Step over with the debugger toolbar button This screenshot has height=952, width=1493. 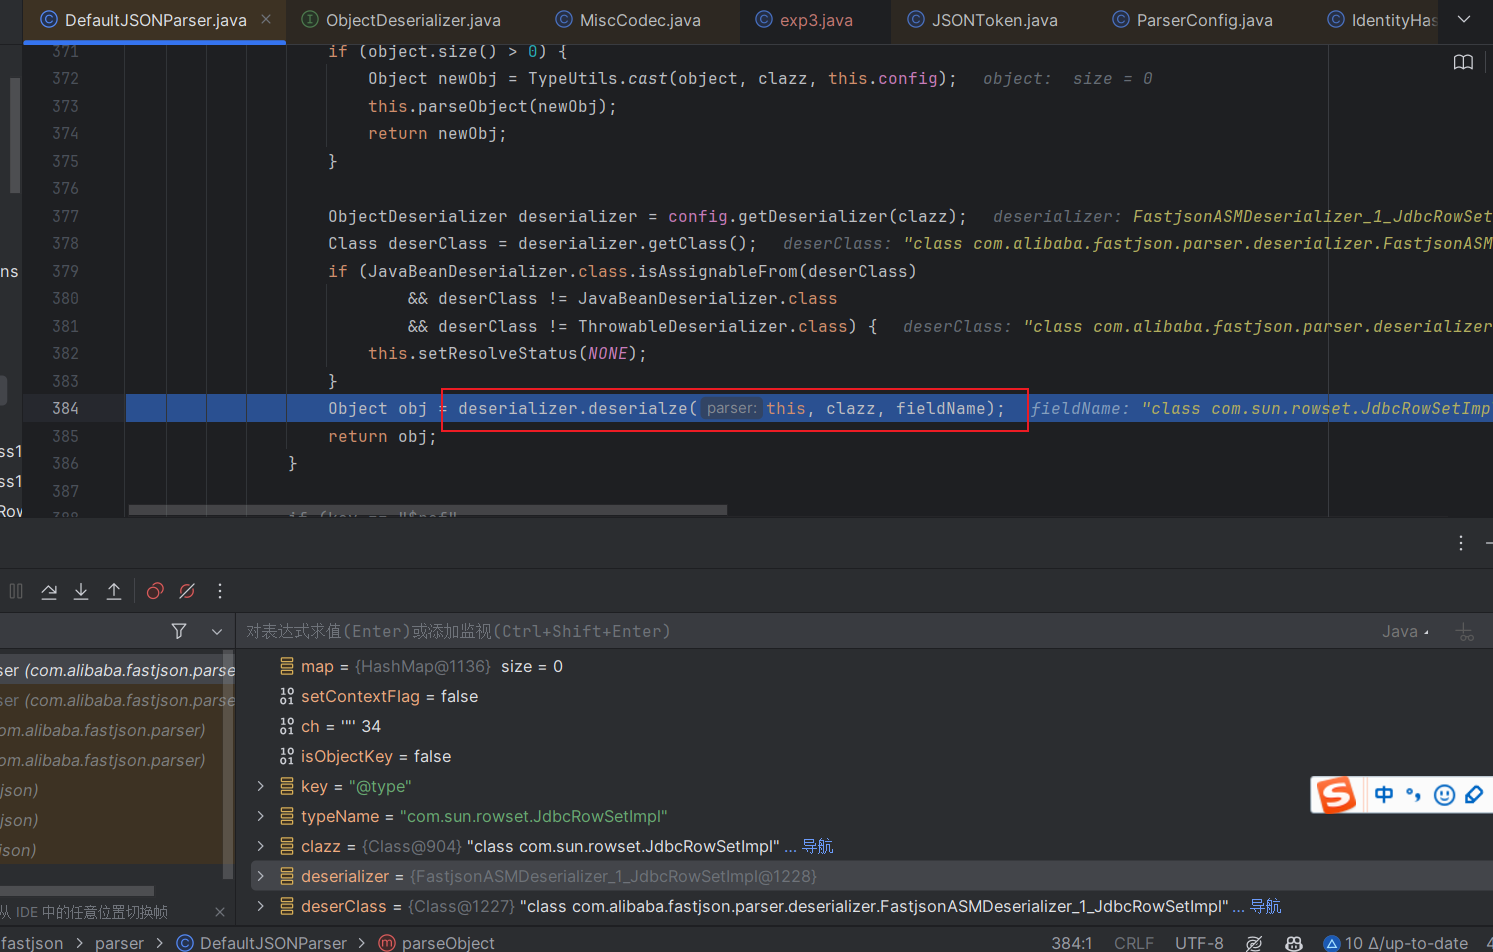click(49, 591)
